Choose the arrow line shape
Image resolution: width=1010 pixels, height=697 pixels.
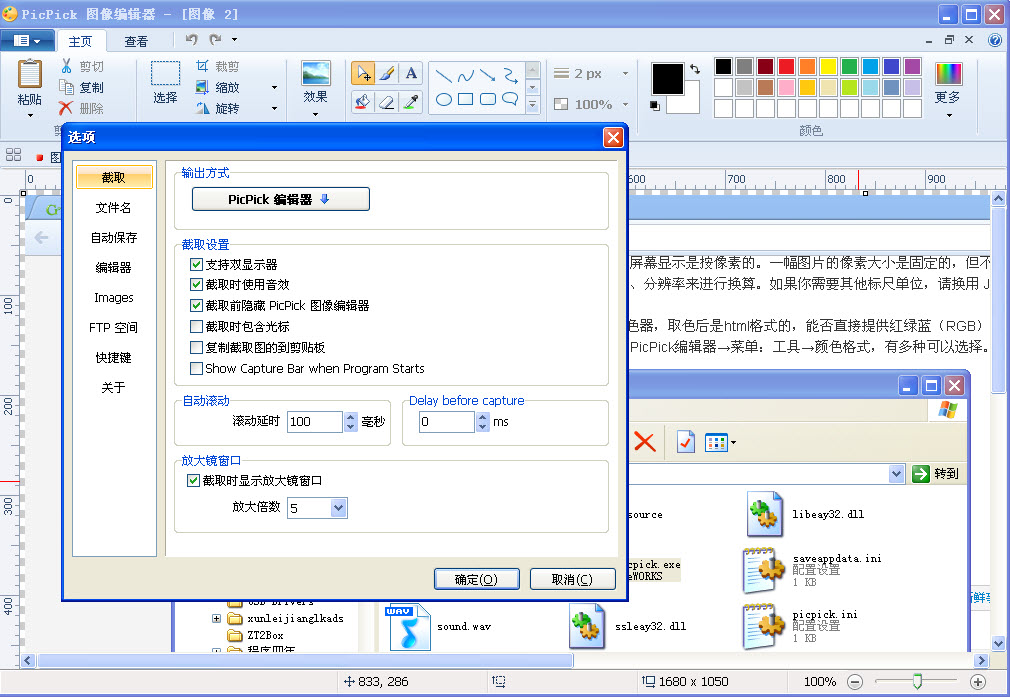click(488, 77)
